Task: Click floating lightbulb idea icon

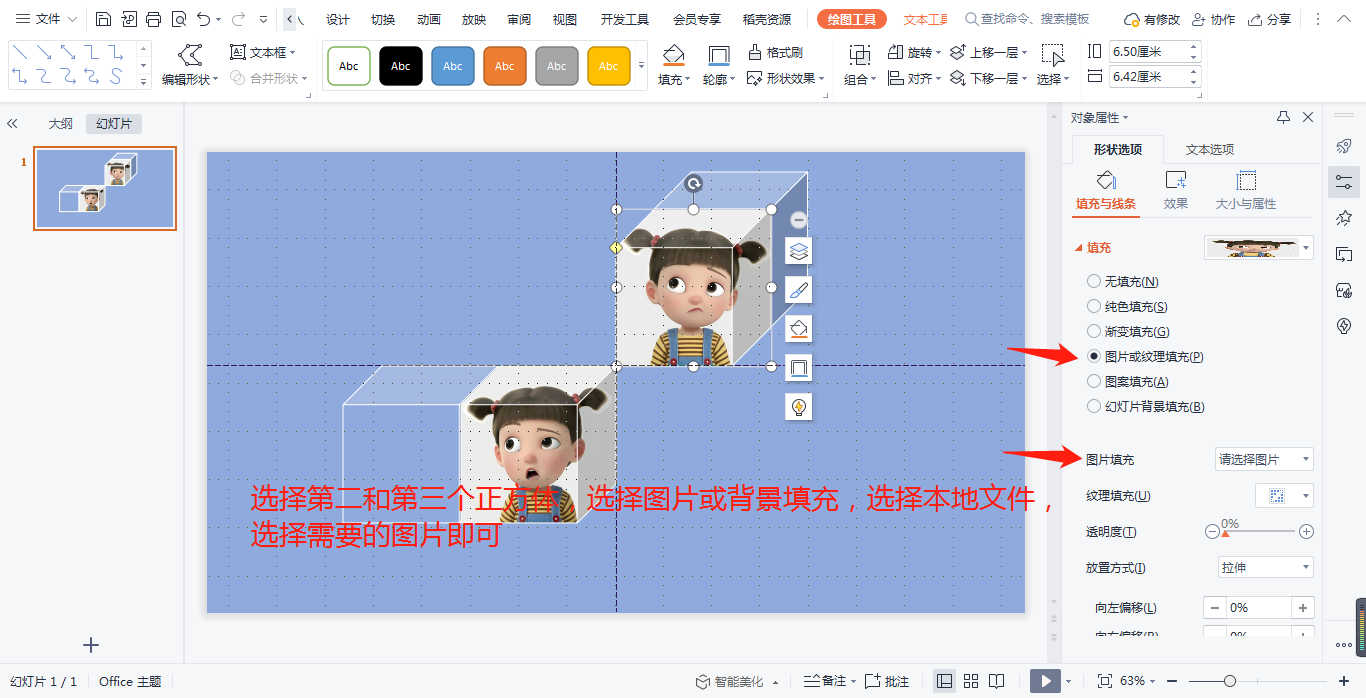Action: (798, 407)
